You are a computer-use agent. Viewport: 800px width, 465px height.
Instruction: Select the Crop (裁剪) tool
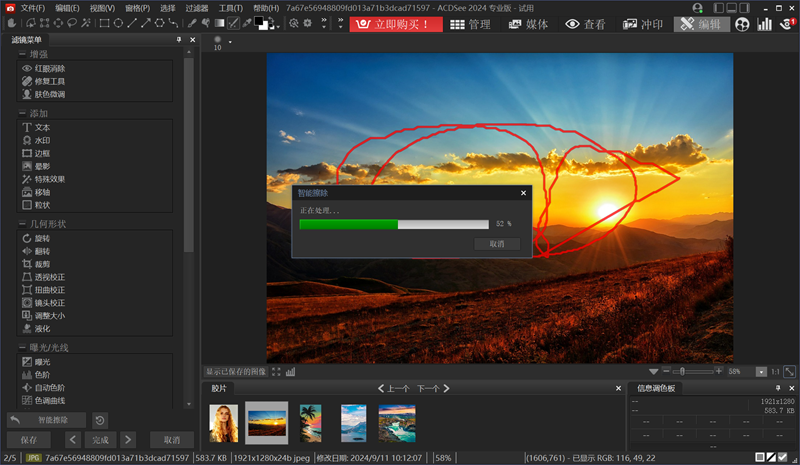(x=42, y=263)
